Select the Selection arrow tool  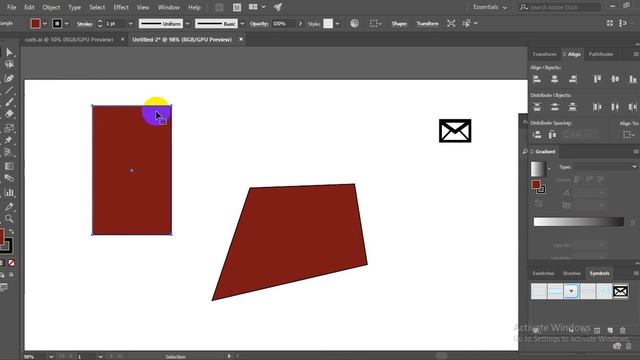(9, 52)
